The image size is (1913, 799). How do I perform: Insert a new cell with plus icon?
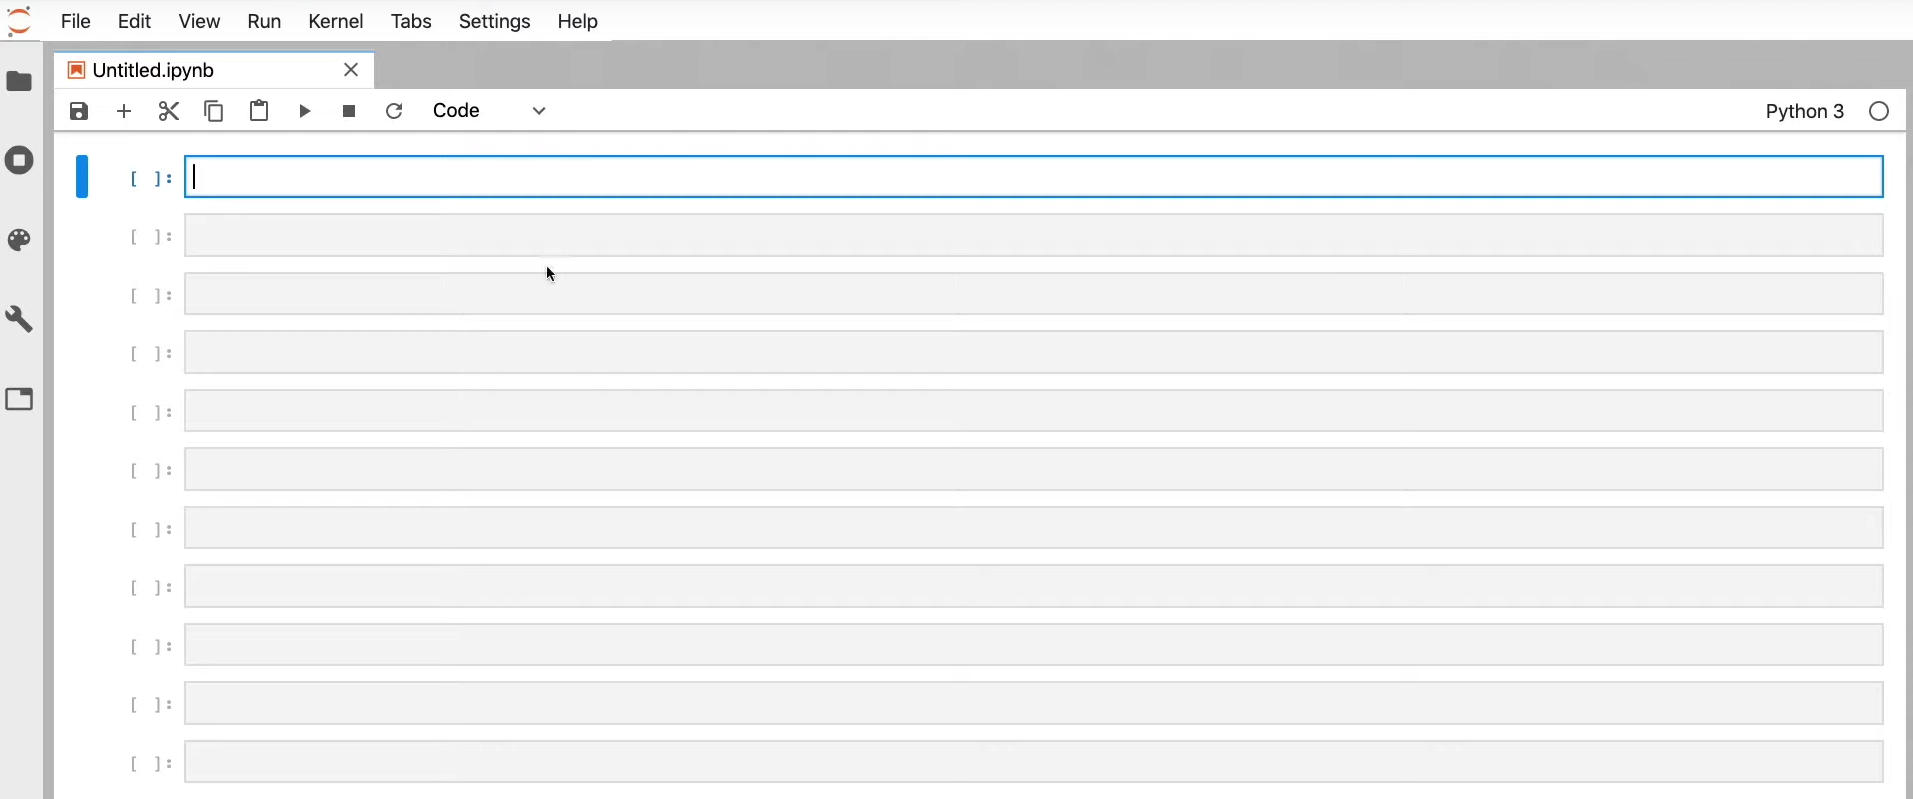(124, 111)
